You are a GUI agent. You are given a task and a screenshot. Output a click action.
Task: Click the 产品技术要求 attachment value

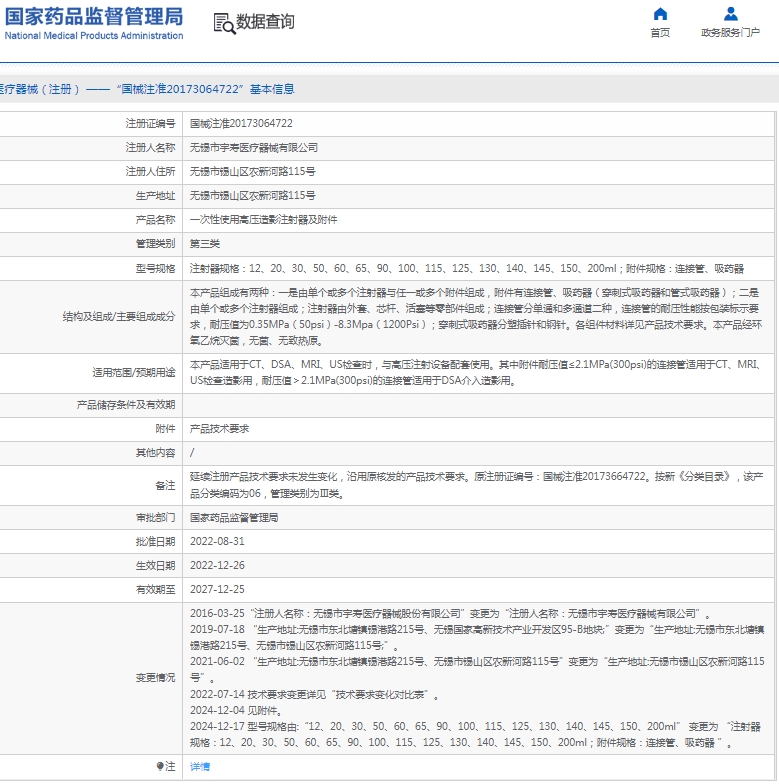(x=220, y=428)
